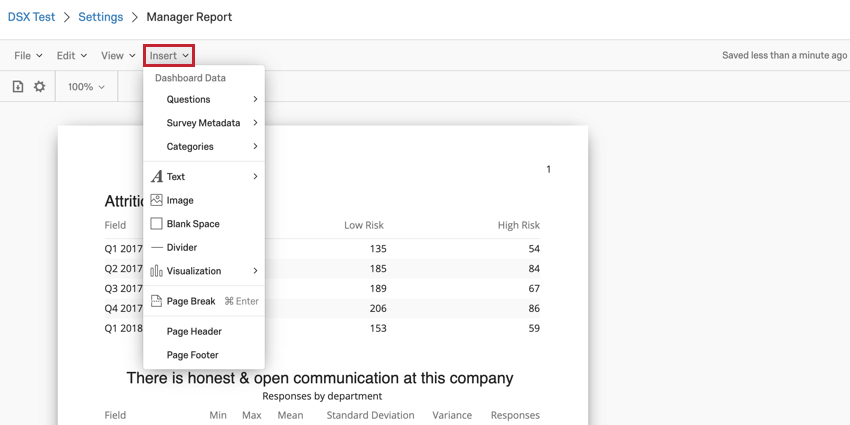Expand the Questions submenu arrow
Viewport: 850px width, 425px height.
255,99
